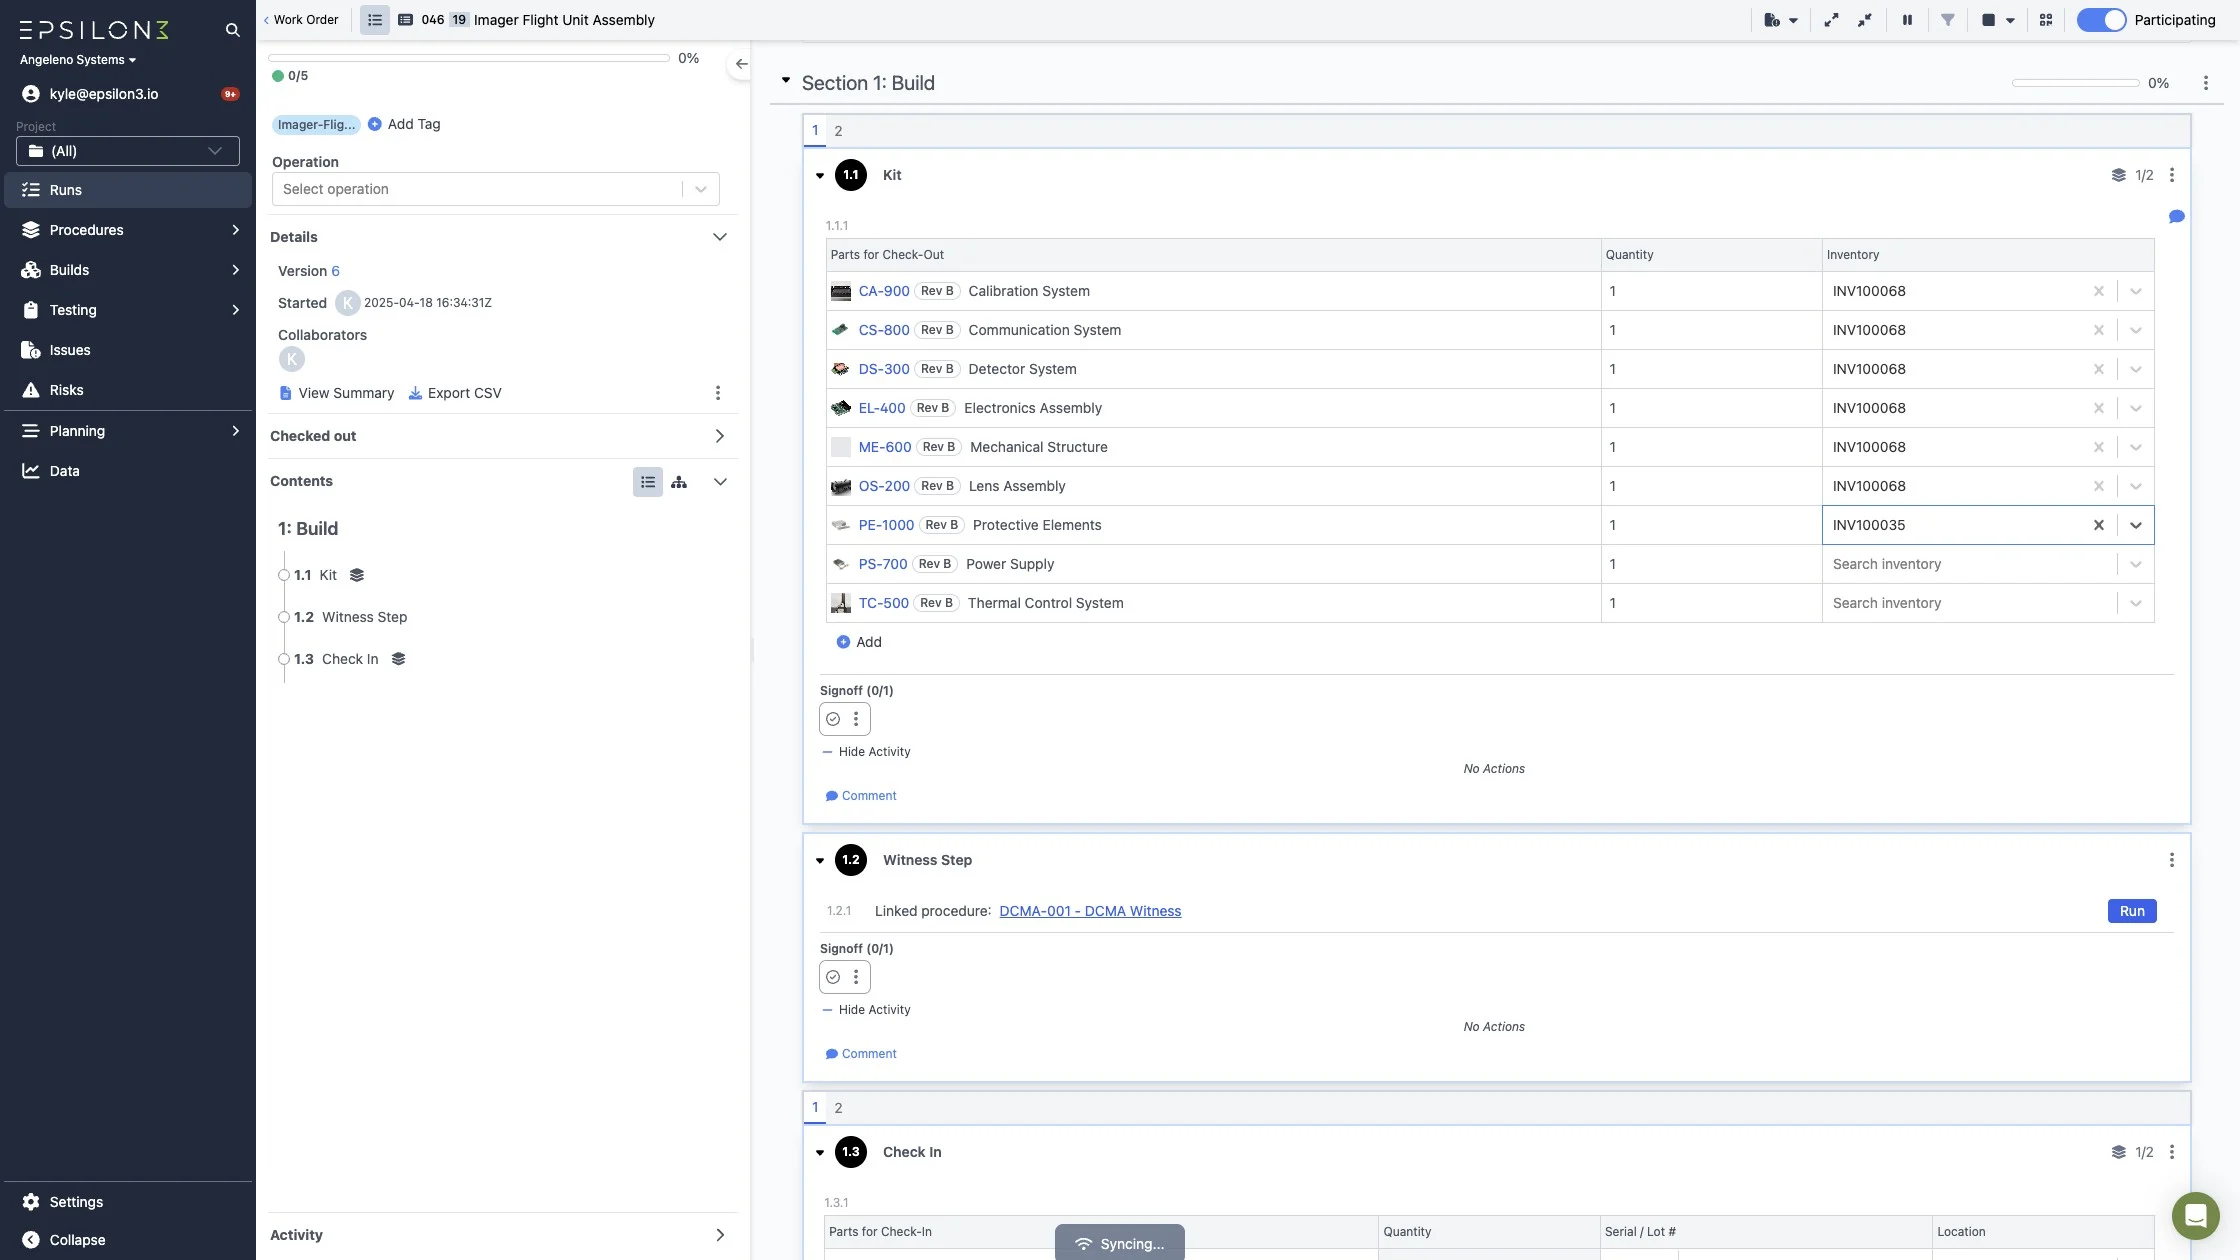Run the linked DCMA Witness procedure

2131,911
